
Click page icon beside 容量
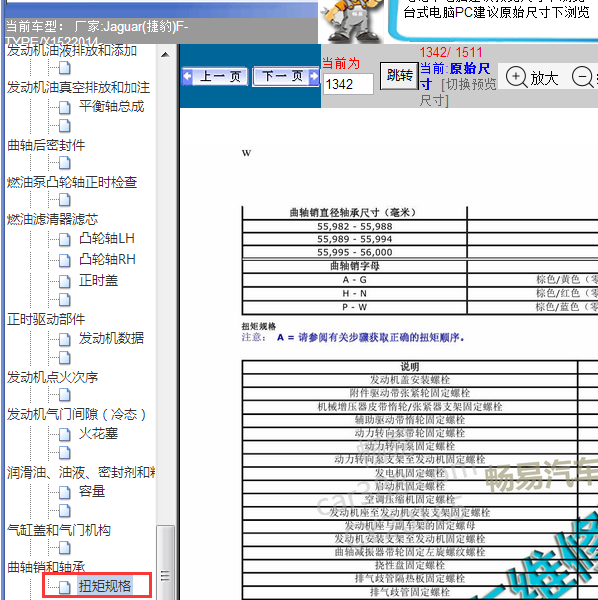tap(65, 492)
